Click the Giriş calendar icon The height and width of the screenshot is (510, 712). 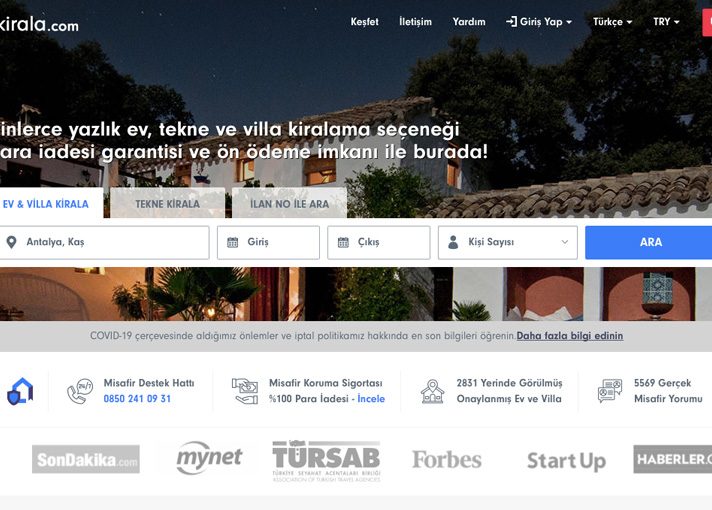(232, 242)
